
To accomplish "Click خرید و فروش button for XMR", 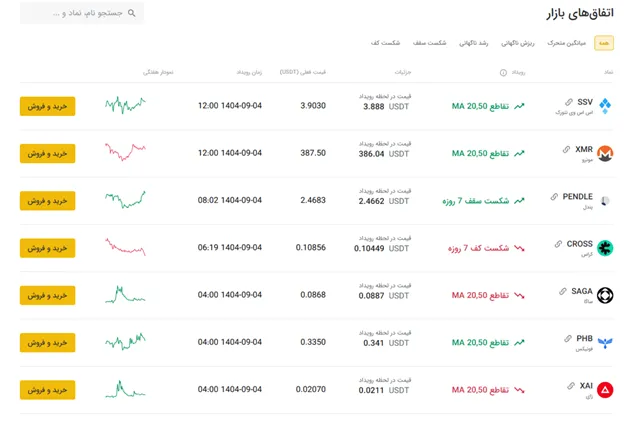I will [x=47, y=154].
